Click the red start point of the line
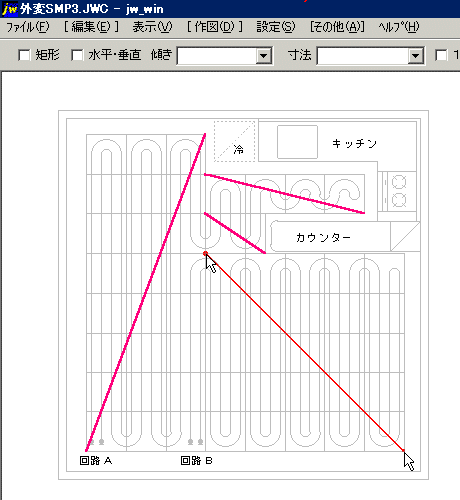Screen dimensions: 460x500 pyautogui.click(x=205, y=254)
